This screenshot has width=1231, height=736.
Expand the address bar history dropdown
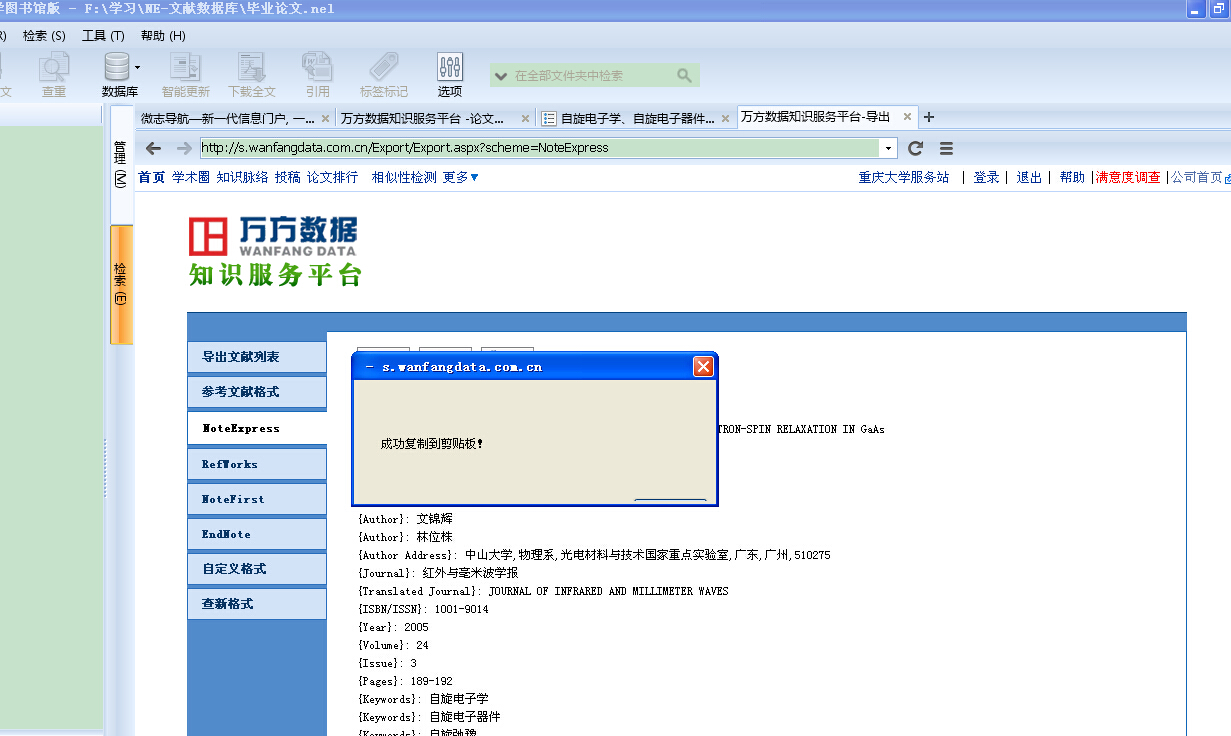pyautogui.click(x=888, y=148)
